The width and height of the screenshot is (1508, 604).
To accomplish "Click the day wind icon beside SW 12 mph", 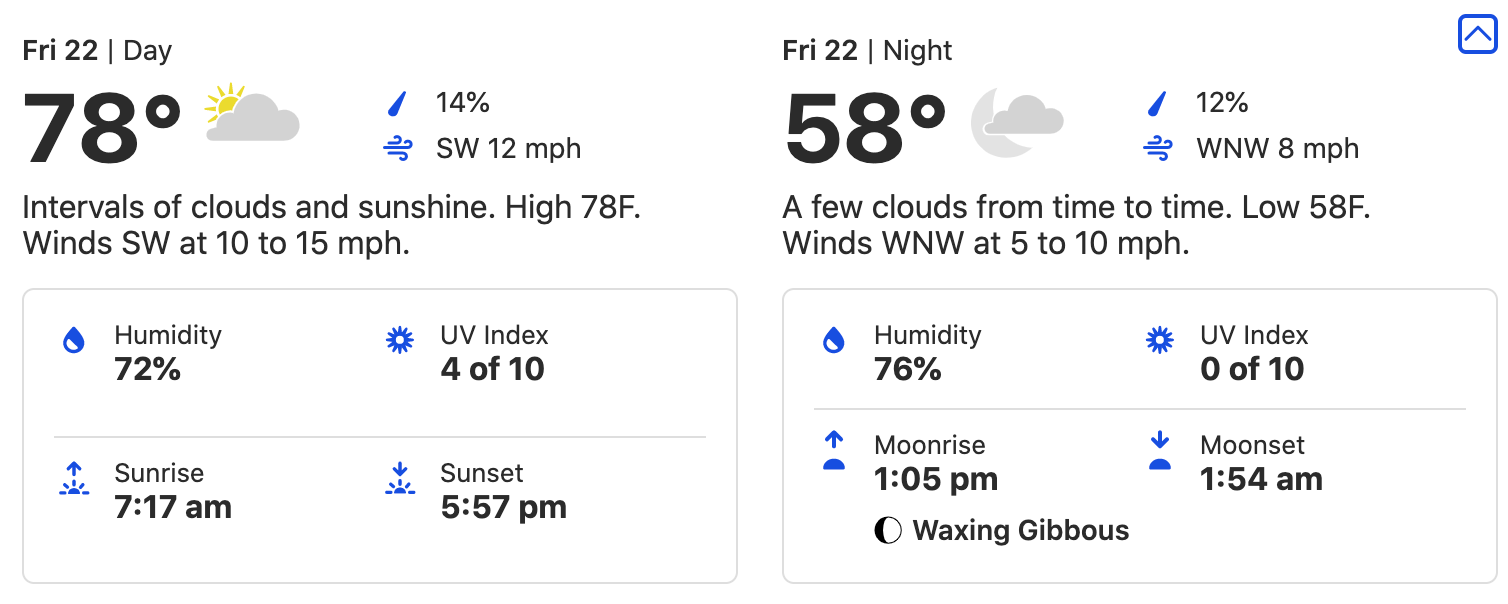I will coord(398,150).
